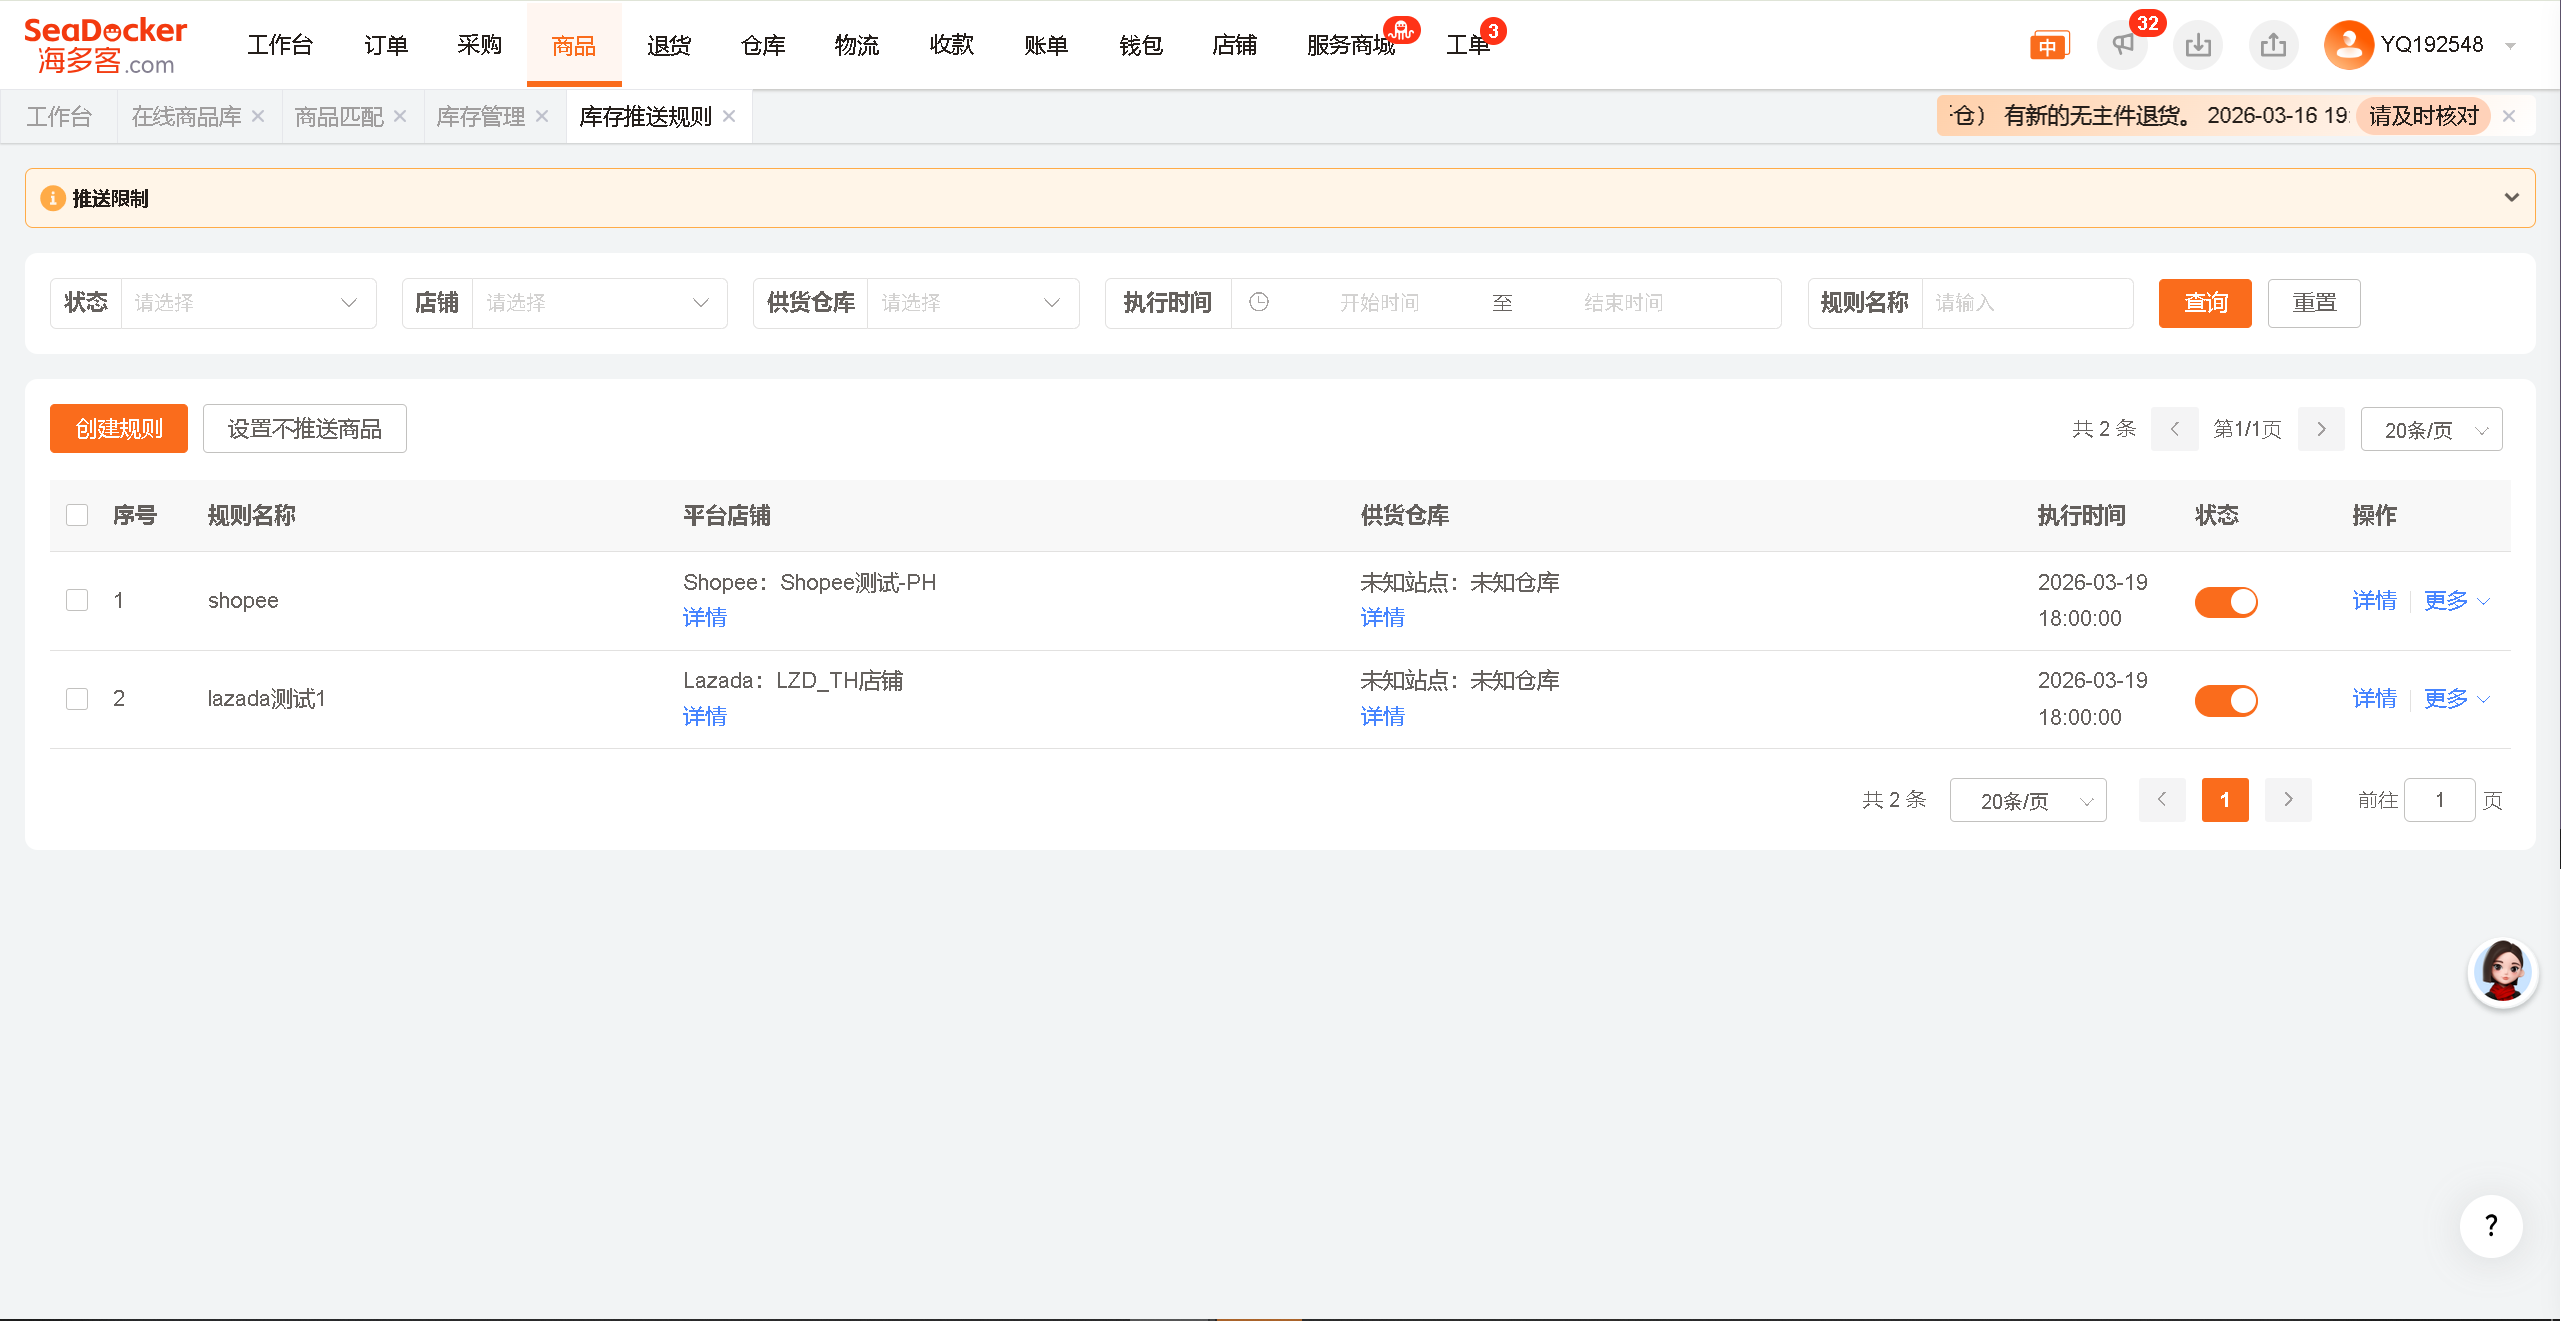Click the question mark help button
Screen dimensions: 2561x1321
coord(2490,1225)
